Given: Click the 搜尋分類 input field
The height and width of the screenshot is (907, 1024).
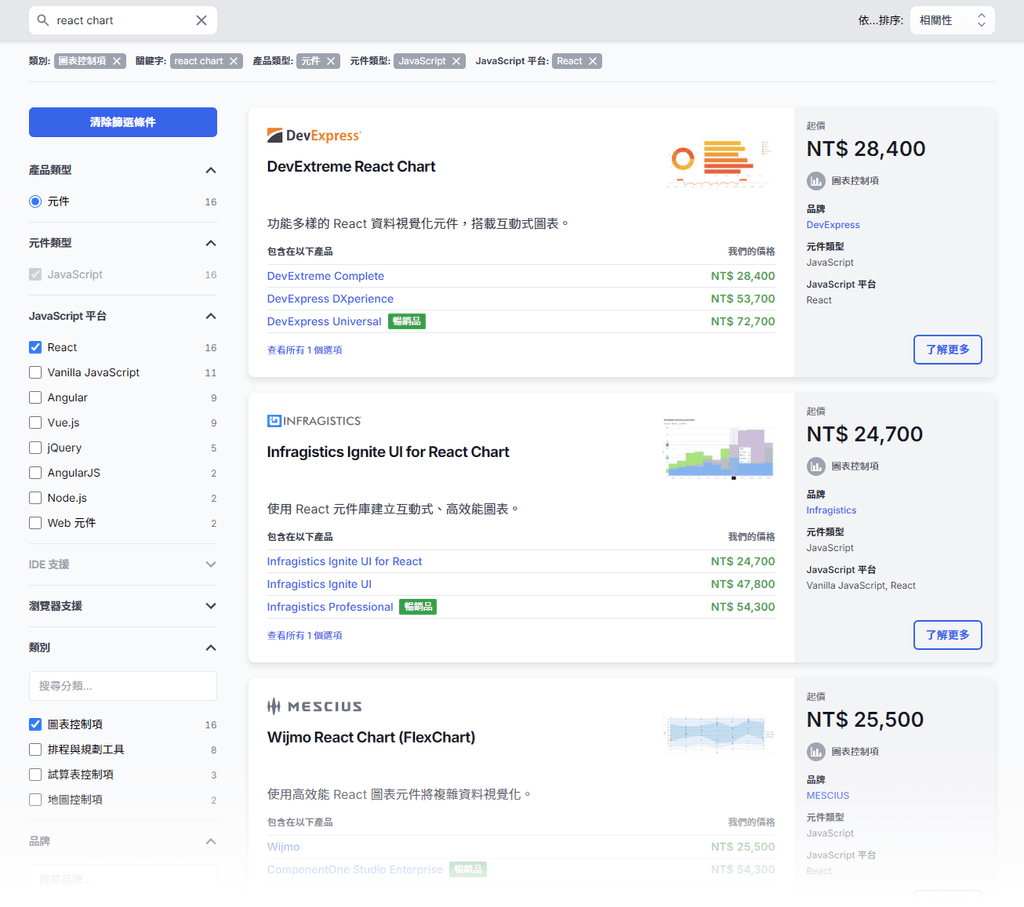Looking at the screenshot, I should pos(123,686).
